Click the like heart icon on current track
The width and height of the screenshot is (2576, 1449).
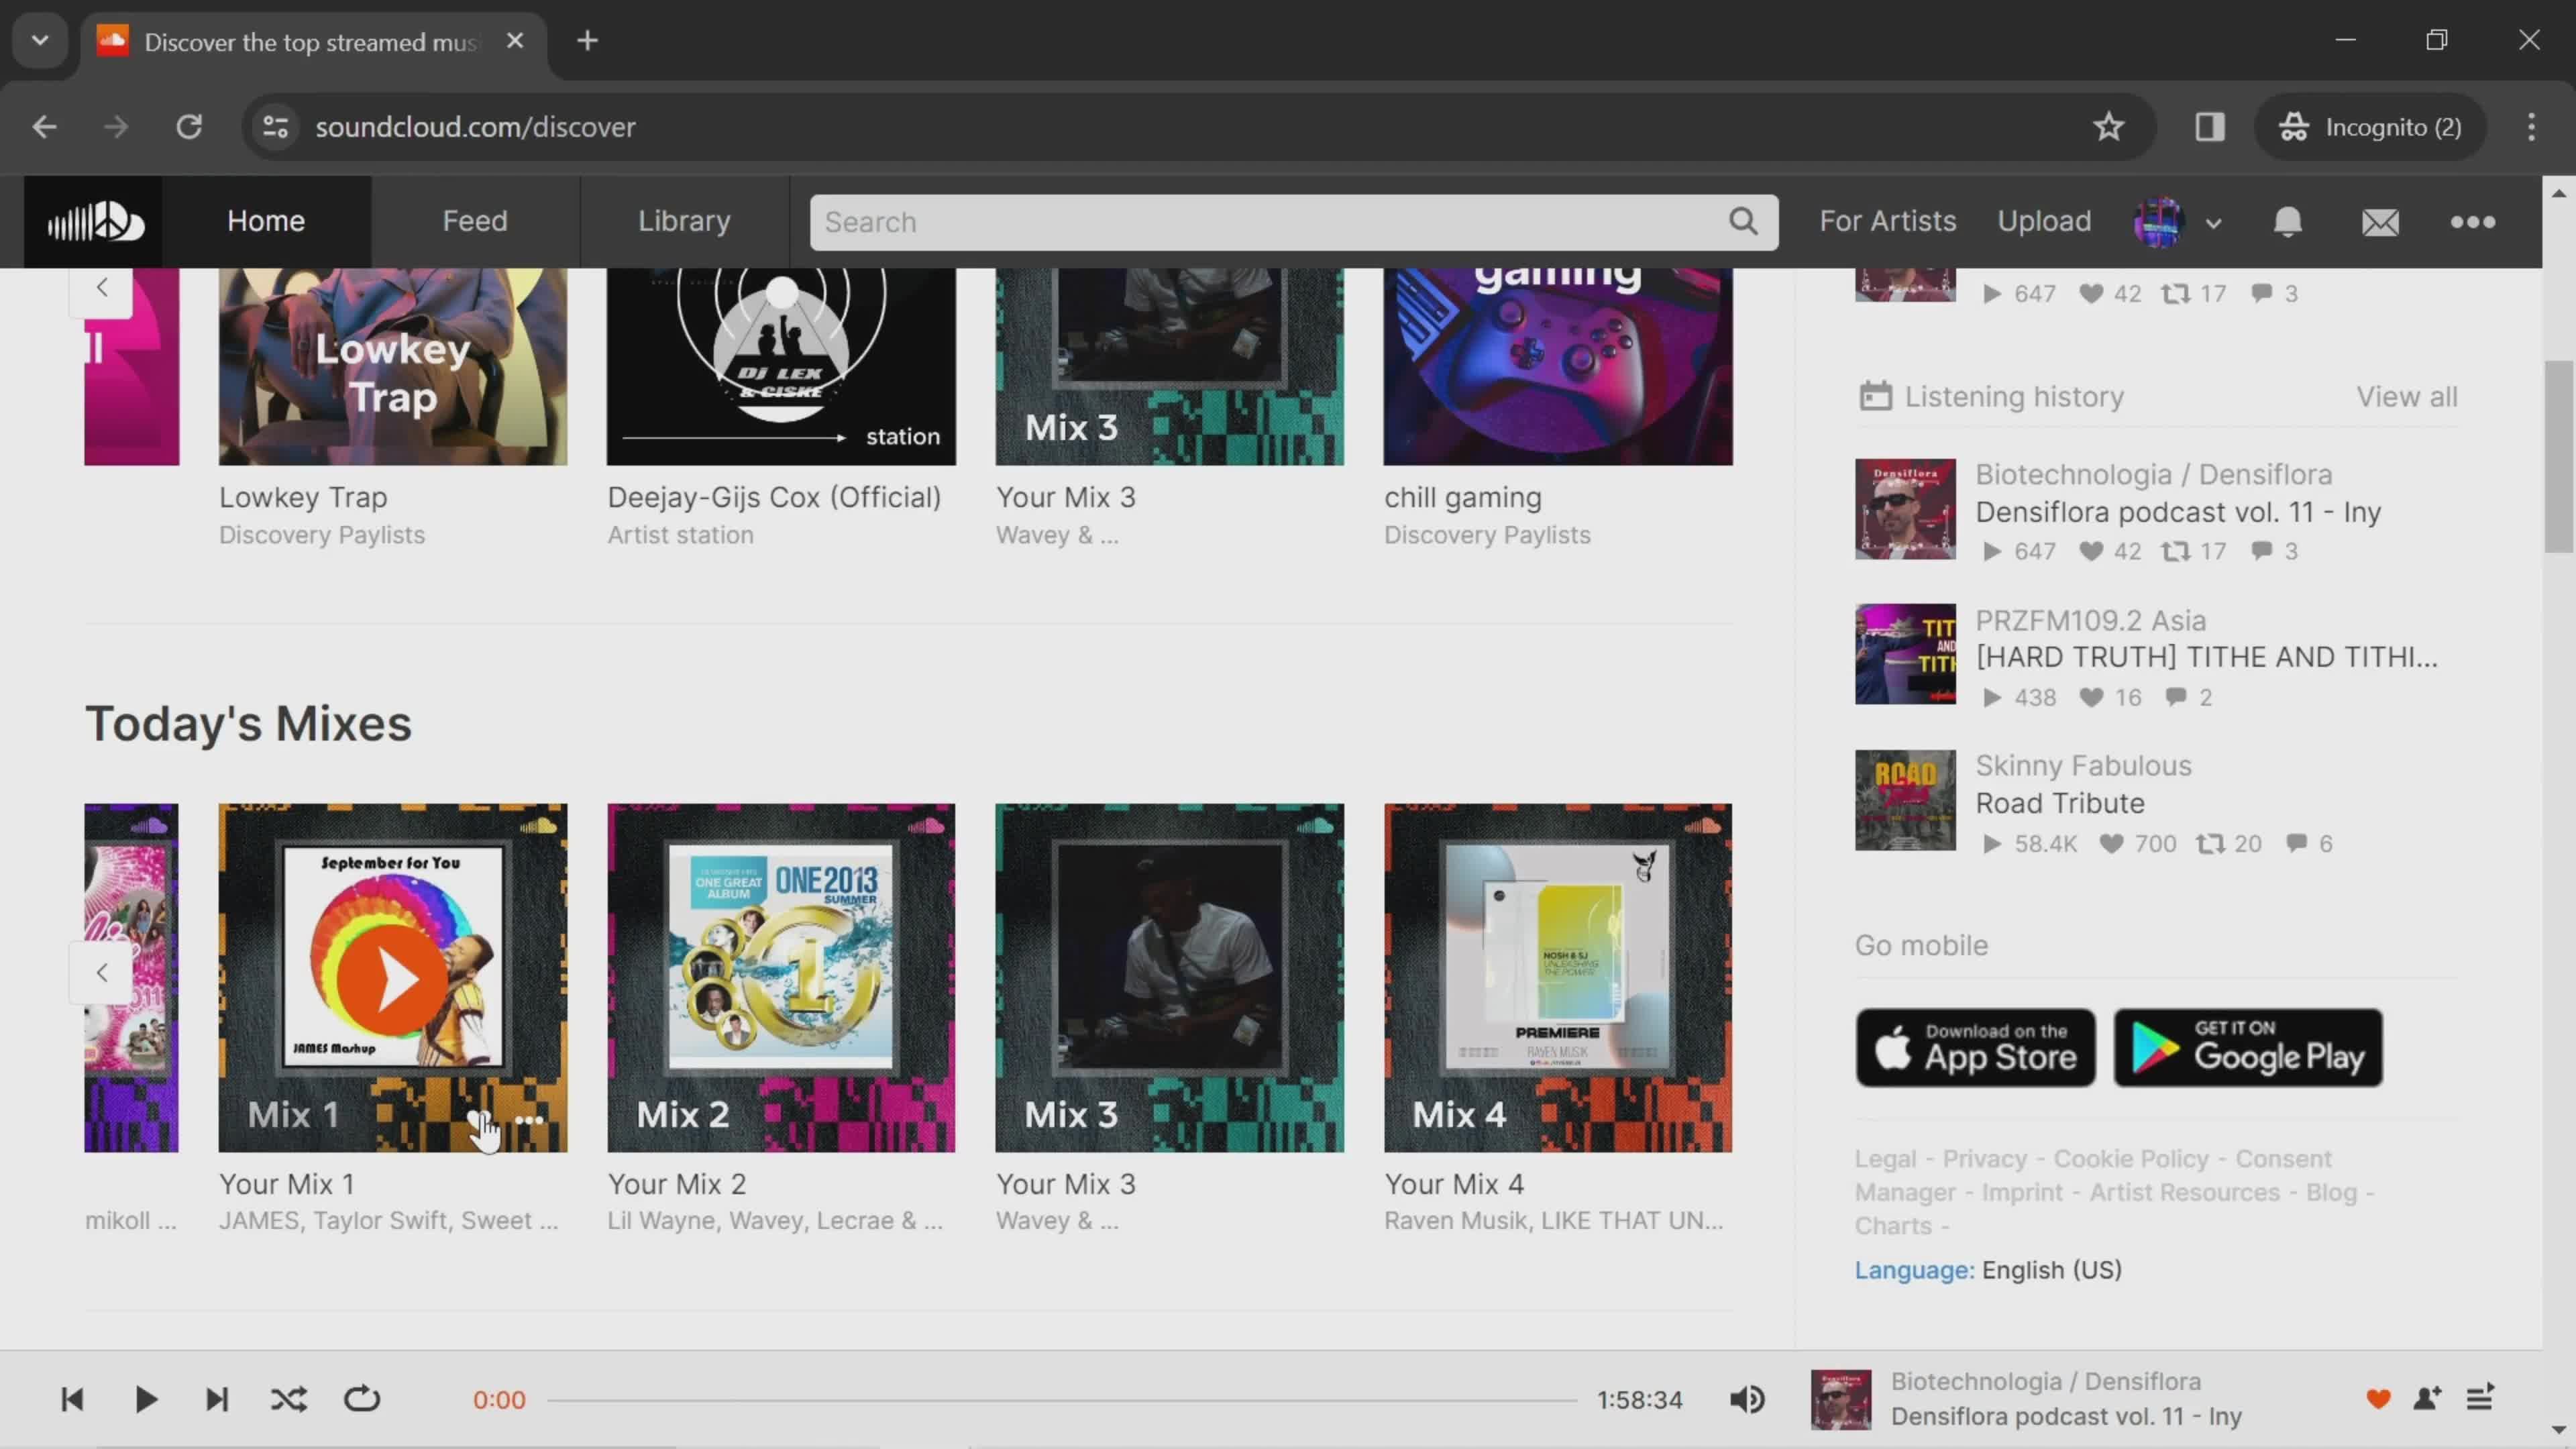pos(2379,1399)
